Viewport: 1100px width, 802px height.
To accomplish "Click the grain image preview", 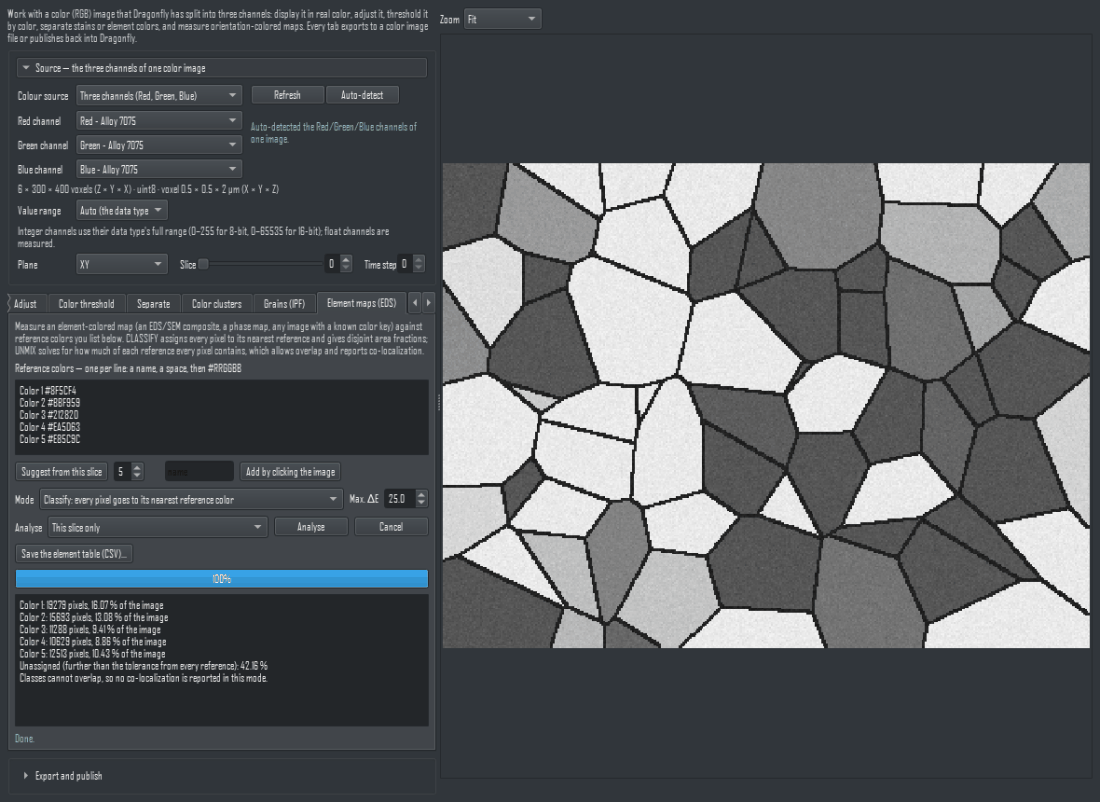I will click(766, 406).
